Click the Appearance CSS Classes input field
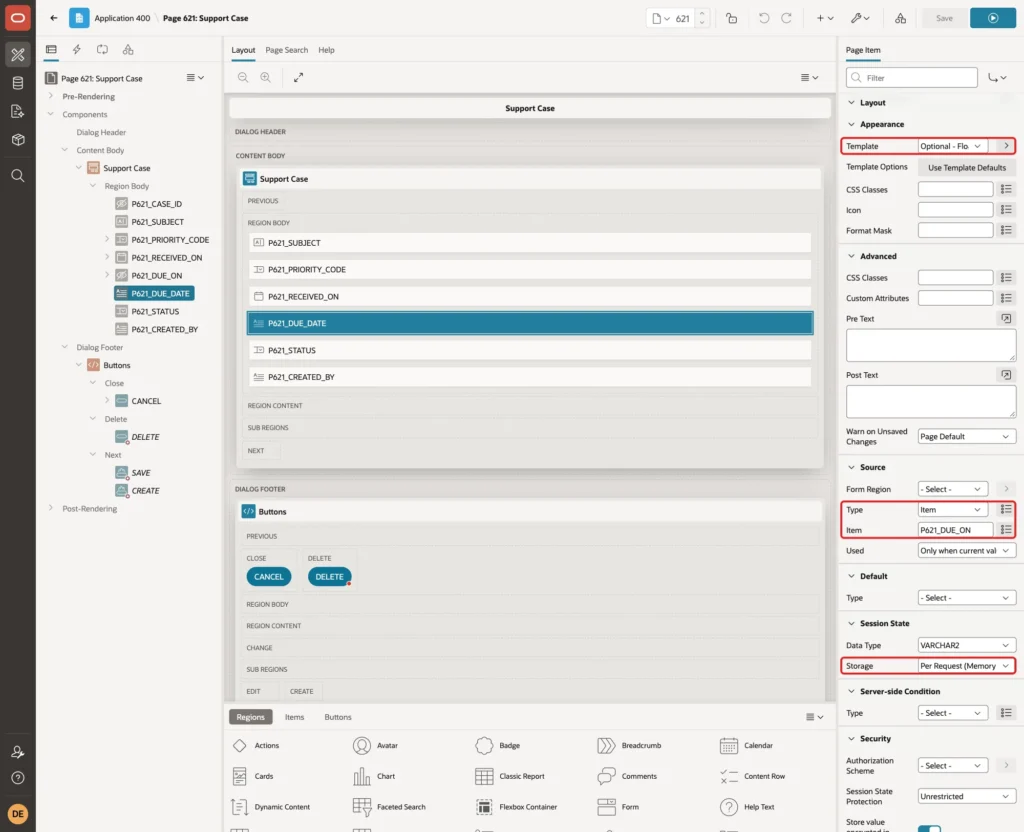This screenshot has width=1024, height=832. (x=955, y=189)
